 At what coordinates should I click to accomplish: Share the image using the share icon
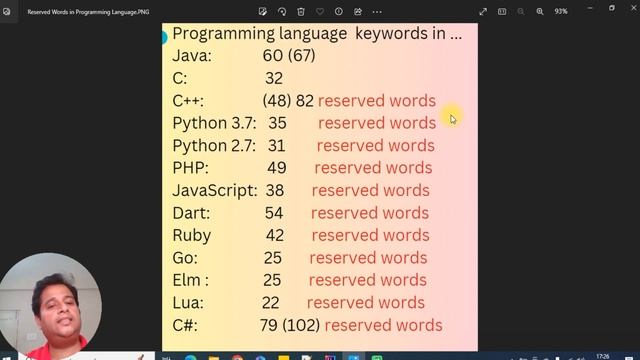pyautogui.click(x=358, y=12)
